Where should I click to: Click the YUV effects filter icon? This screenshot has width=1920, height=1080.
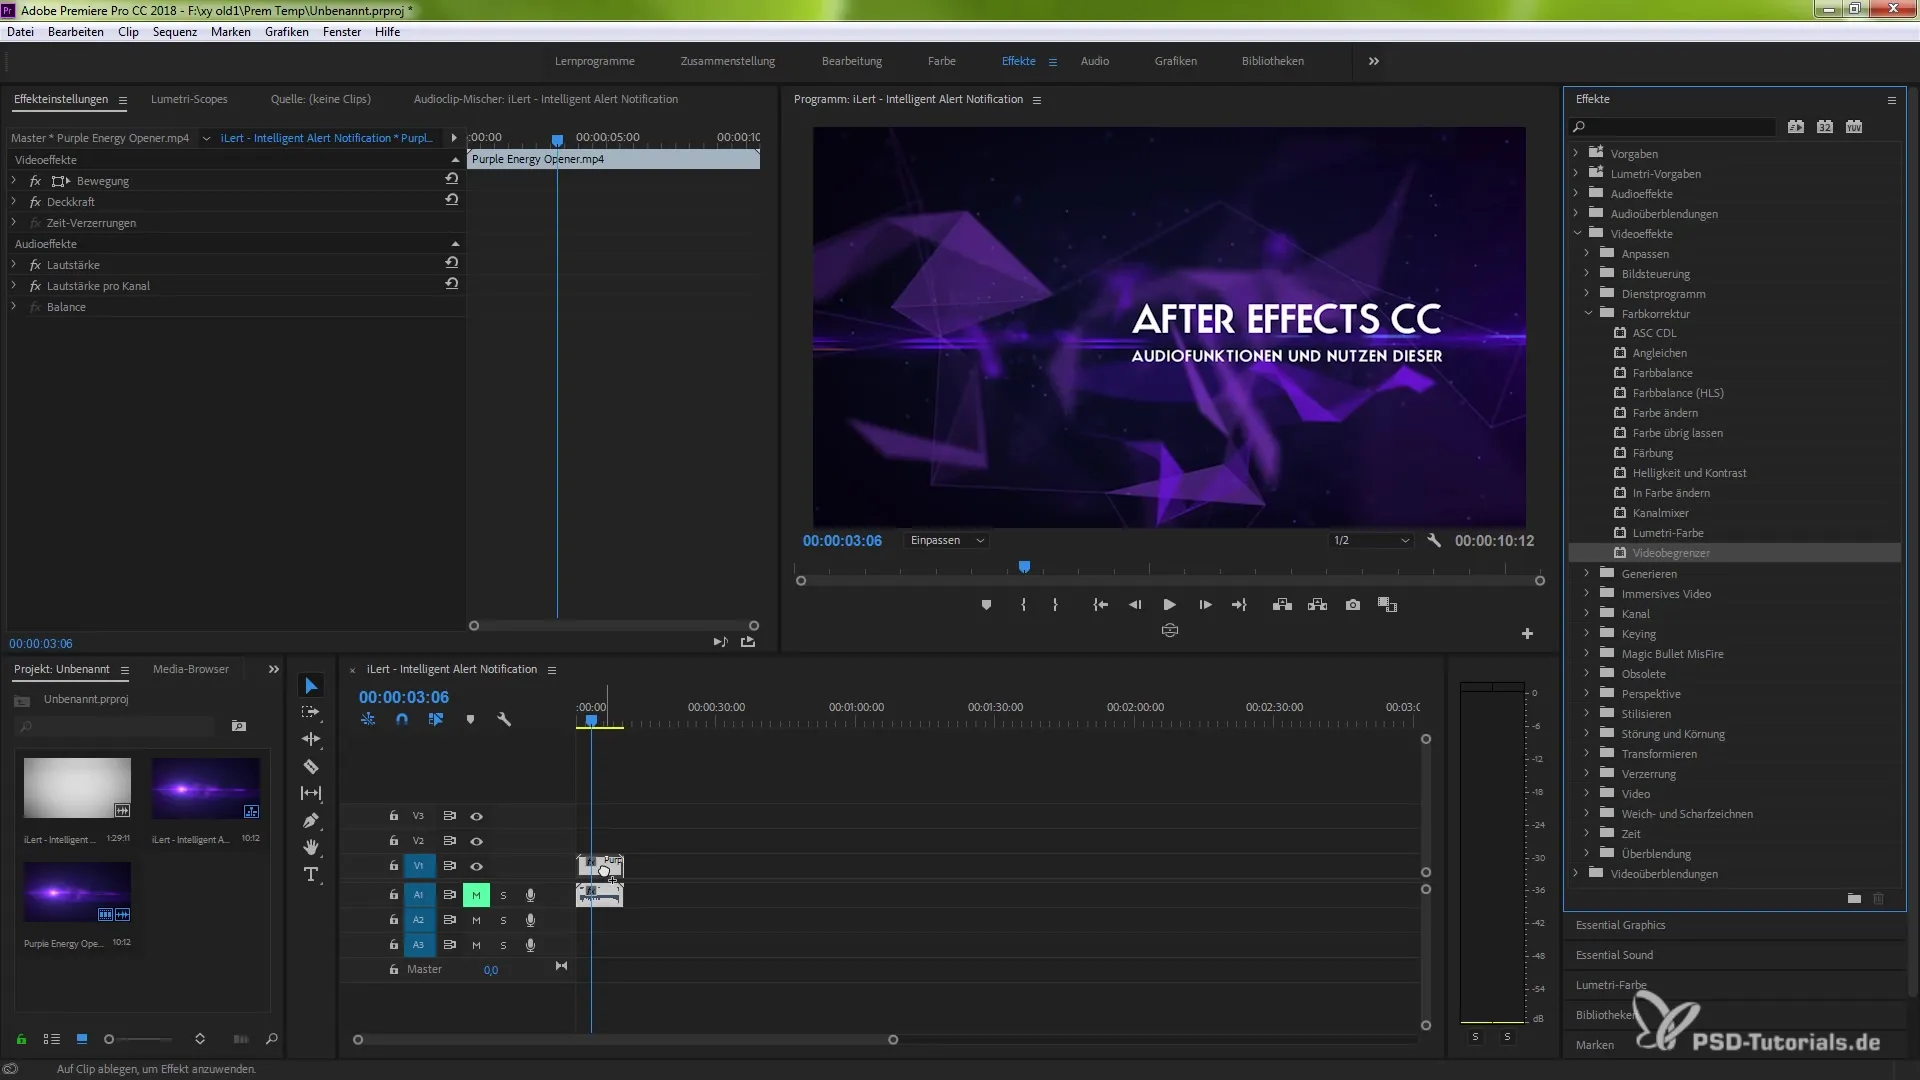pyautogui.click(x=1854, y=127)
